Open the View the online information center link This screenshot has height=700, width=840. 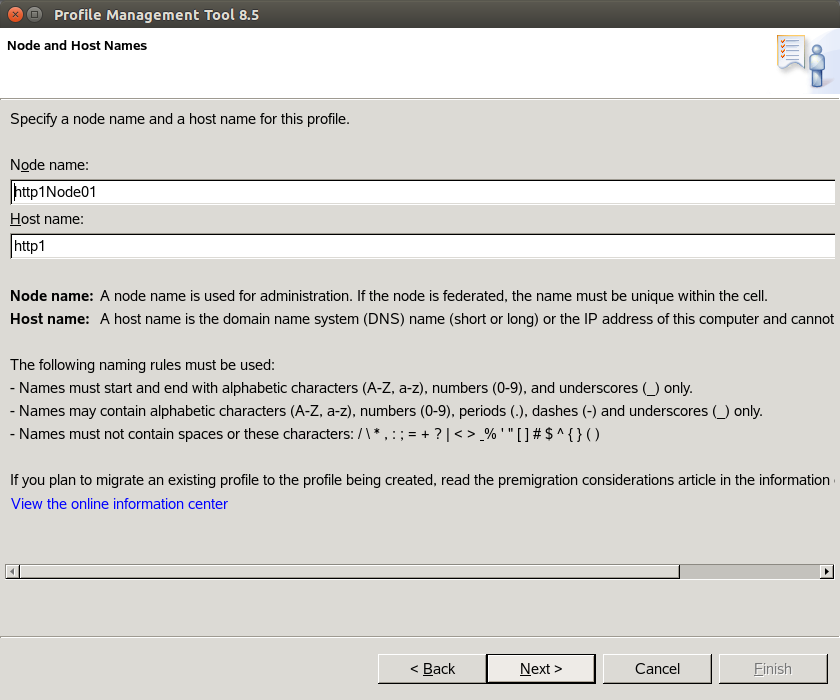pyautogui.click(x=119, y=504)
